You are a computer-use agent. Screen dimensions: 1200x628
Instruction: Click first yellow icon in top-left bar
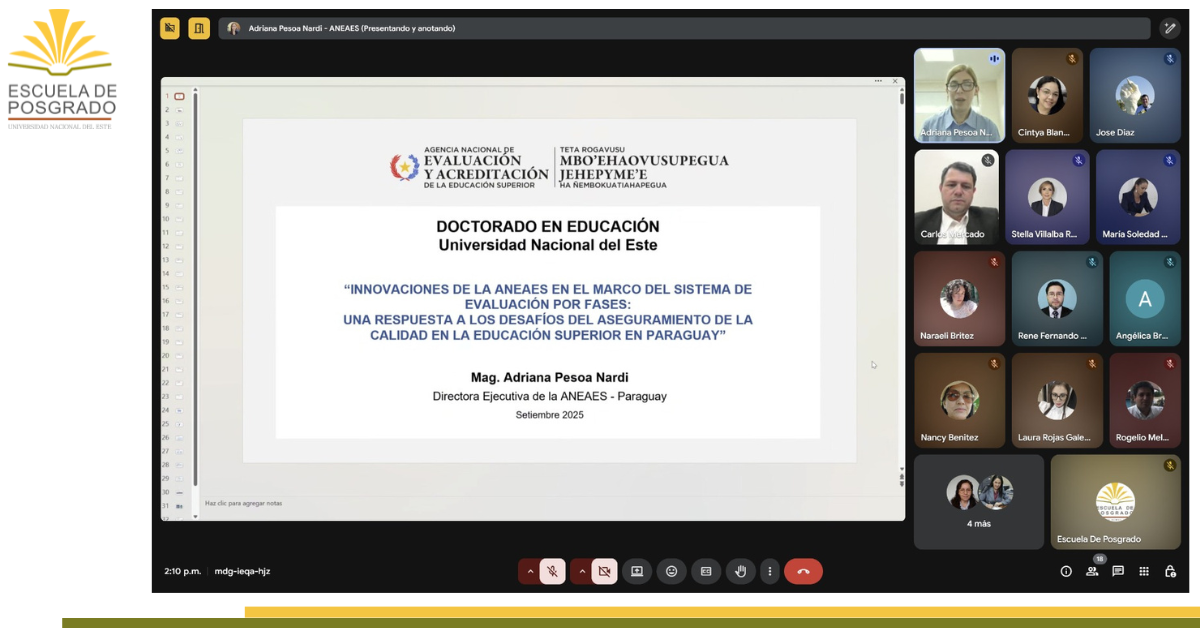(170, 28)
